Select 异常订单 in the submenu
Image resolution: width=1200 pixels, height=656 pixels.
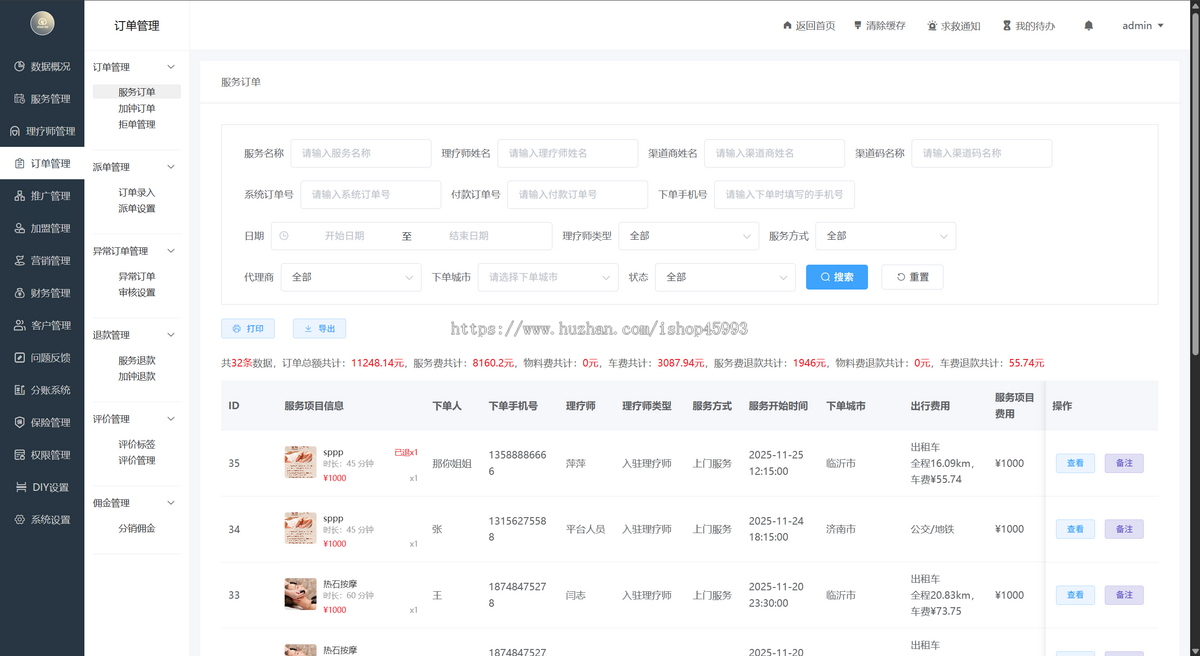pos(137,276)
